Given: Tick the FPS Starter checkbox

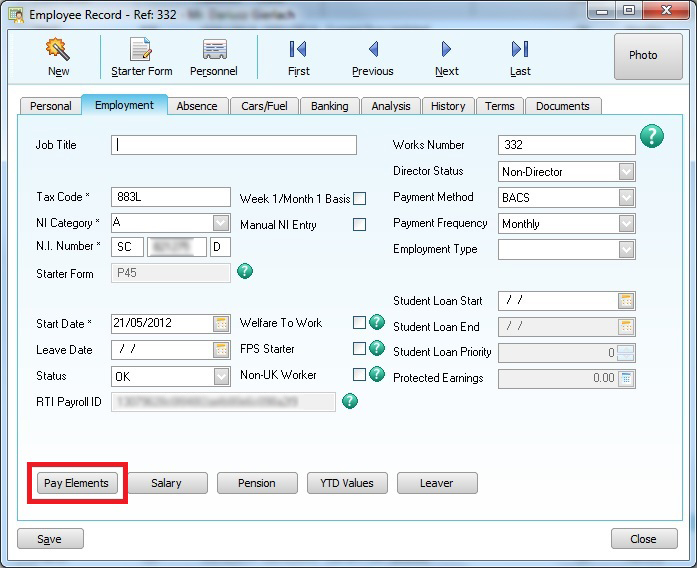Looking at the screenshot, I should tap(359, 348).
